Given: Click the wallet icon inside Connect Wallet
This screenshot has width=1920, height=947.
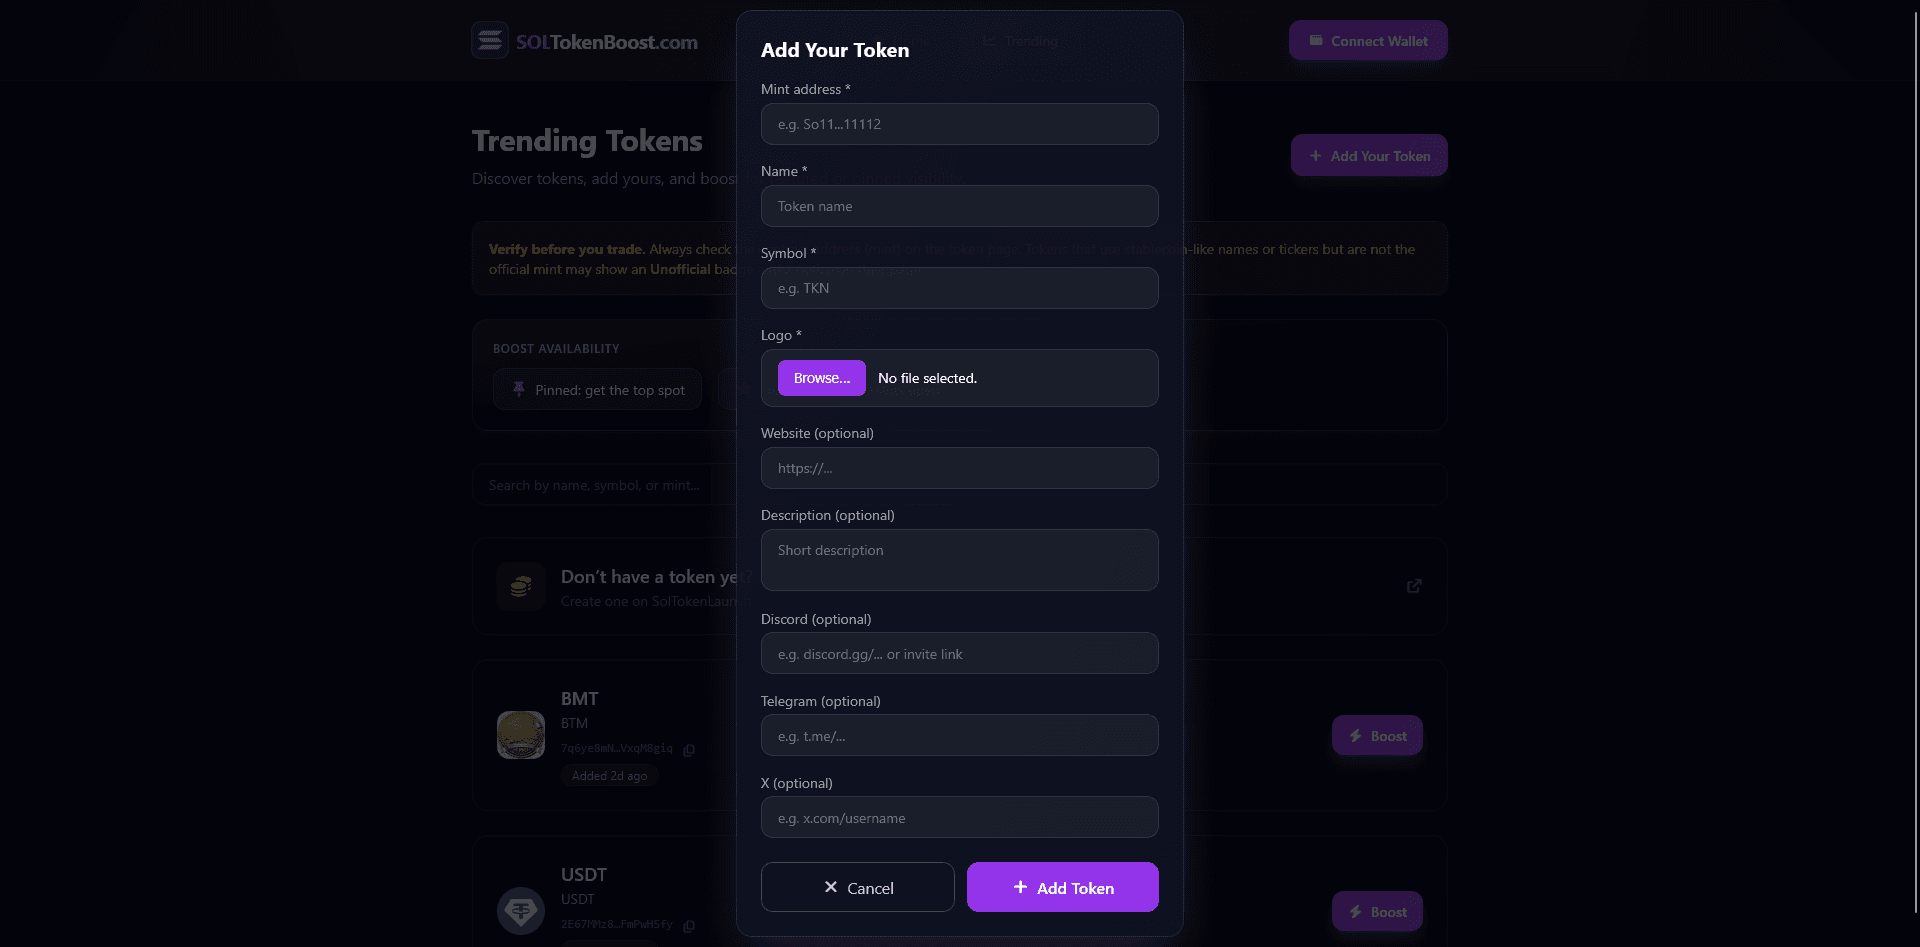Looking at the screenshot, I should click(x=1315, y=41).
